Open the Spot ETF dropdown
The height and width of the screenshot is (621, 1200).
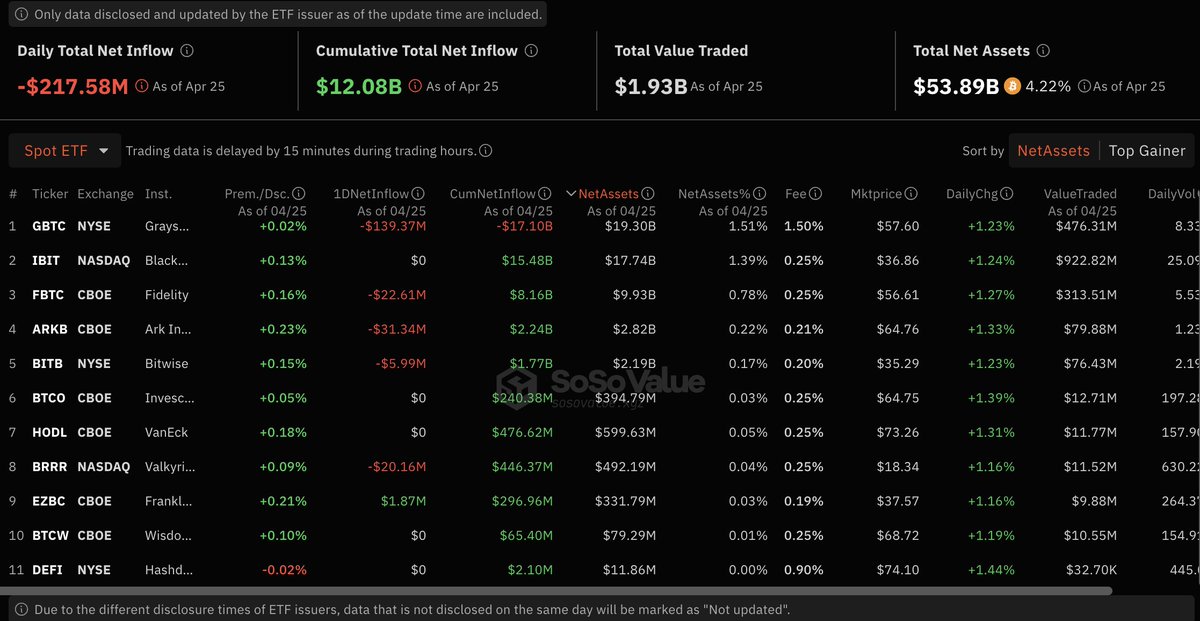click(x=66, y=151)
